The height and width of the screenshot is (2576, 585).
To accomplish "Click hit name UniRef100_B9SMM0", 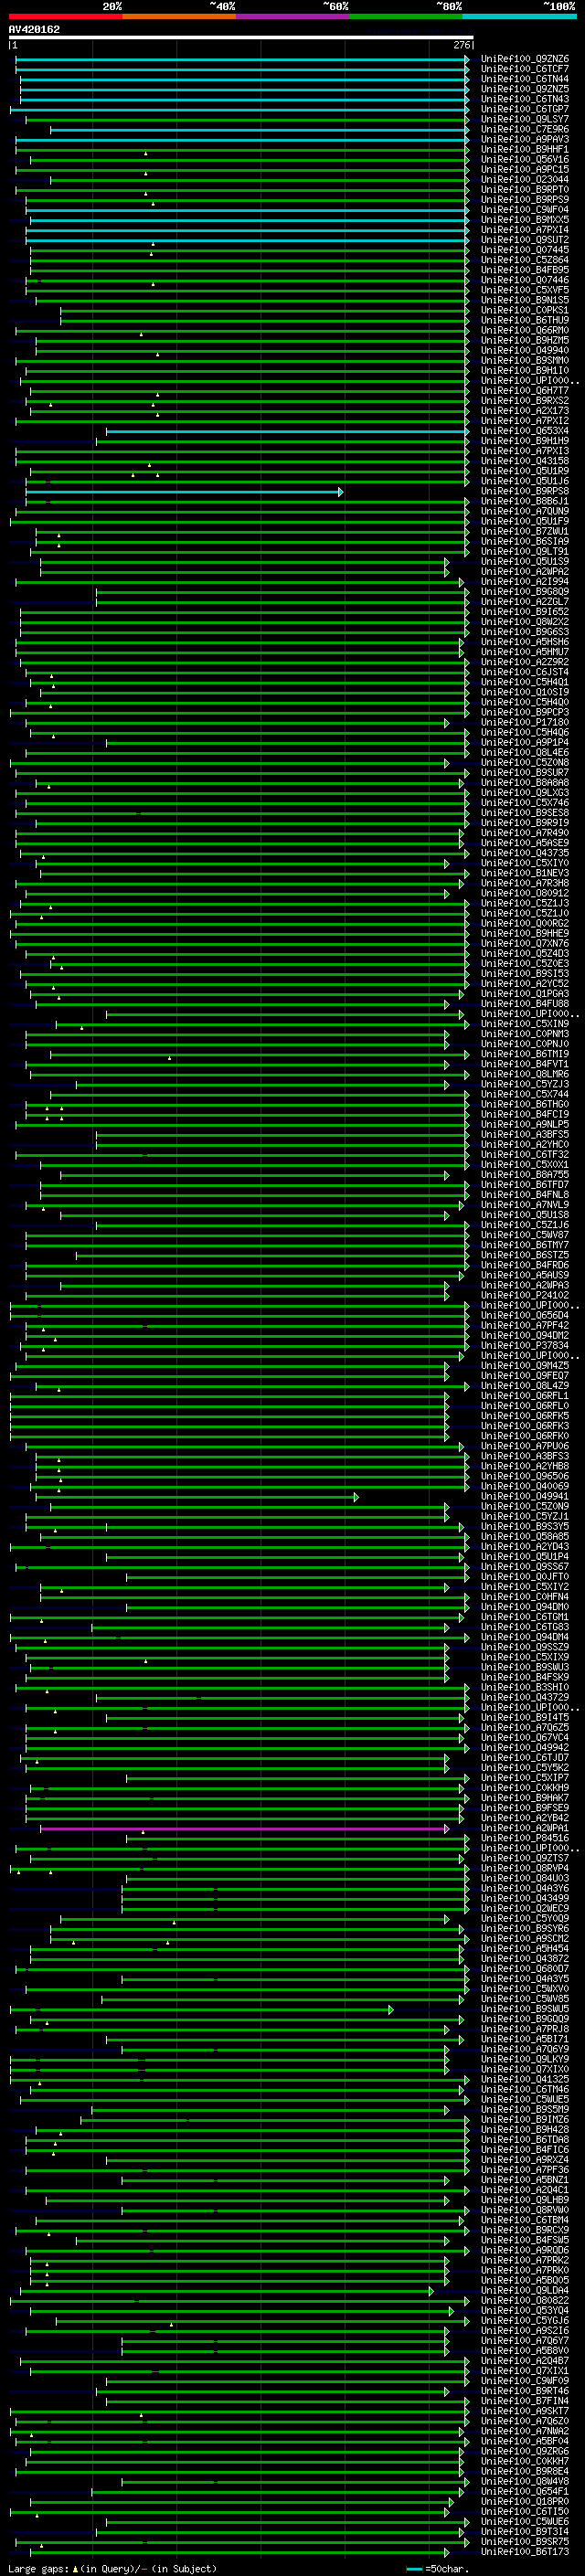I will click(x=525, y=360).
